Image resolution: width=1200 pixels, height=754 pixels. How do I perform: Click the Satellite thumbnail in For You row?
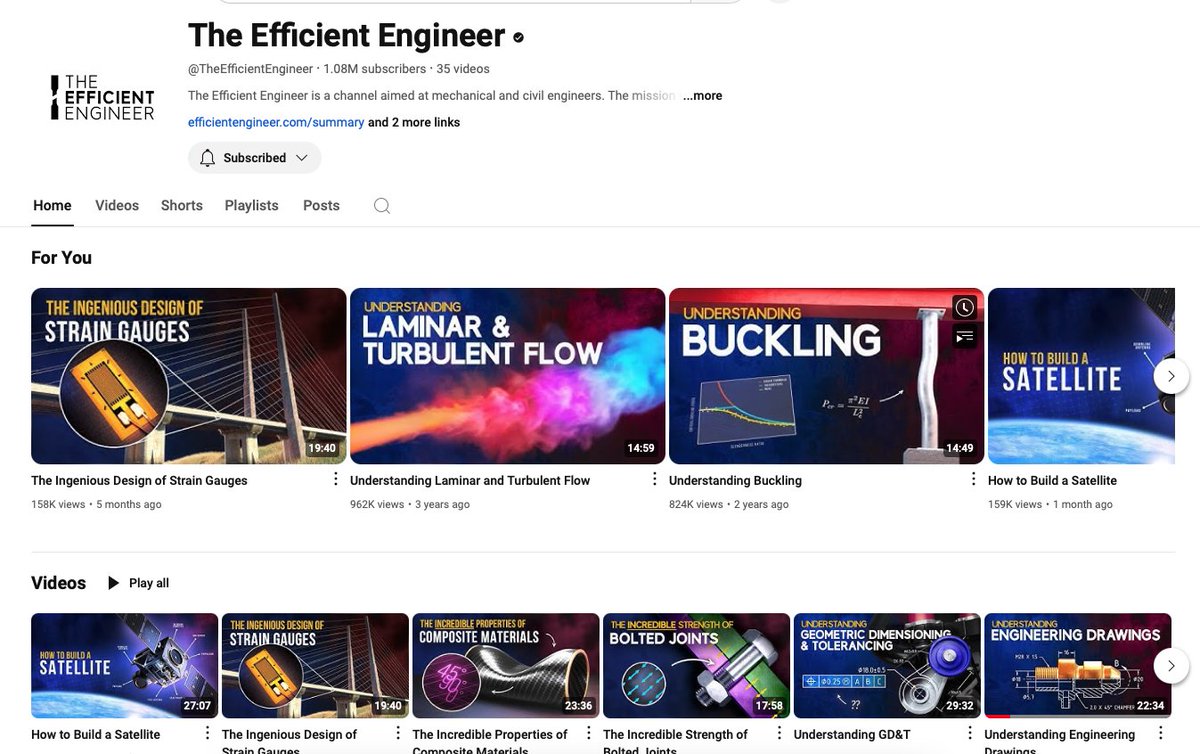[1081, 376]
